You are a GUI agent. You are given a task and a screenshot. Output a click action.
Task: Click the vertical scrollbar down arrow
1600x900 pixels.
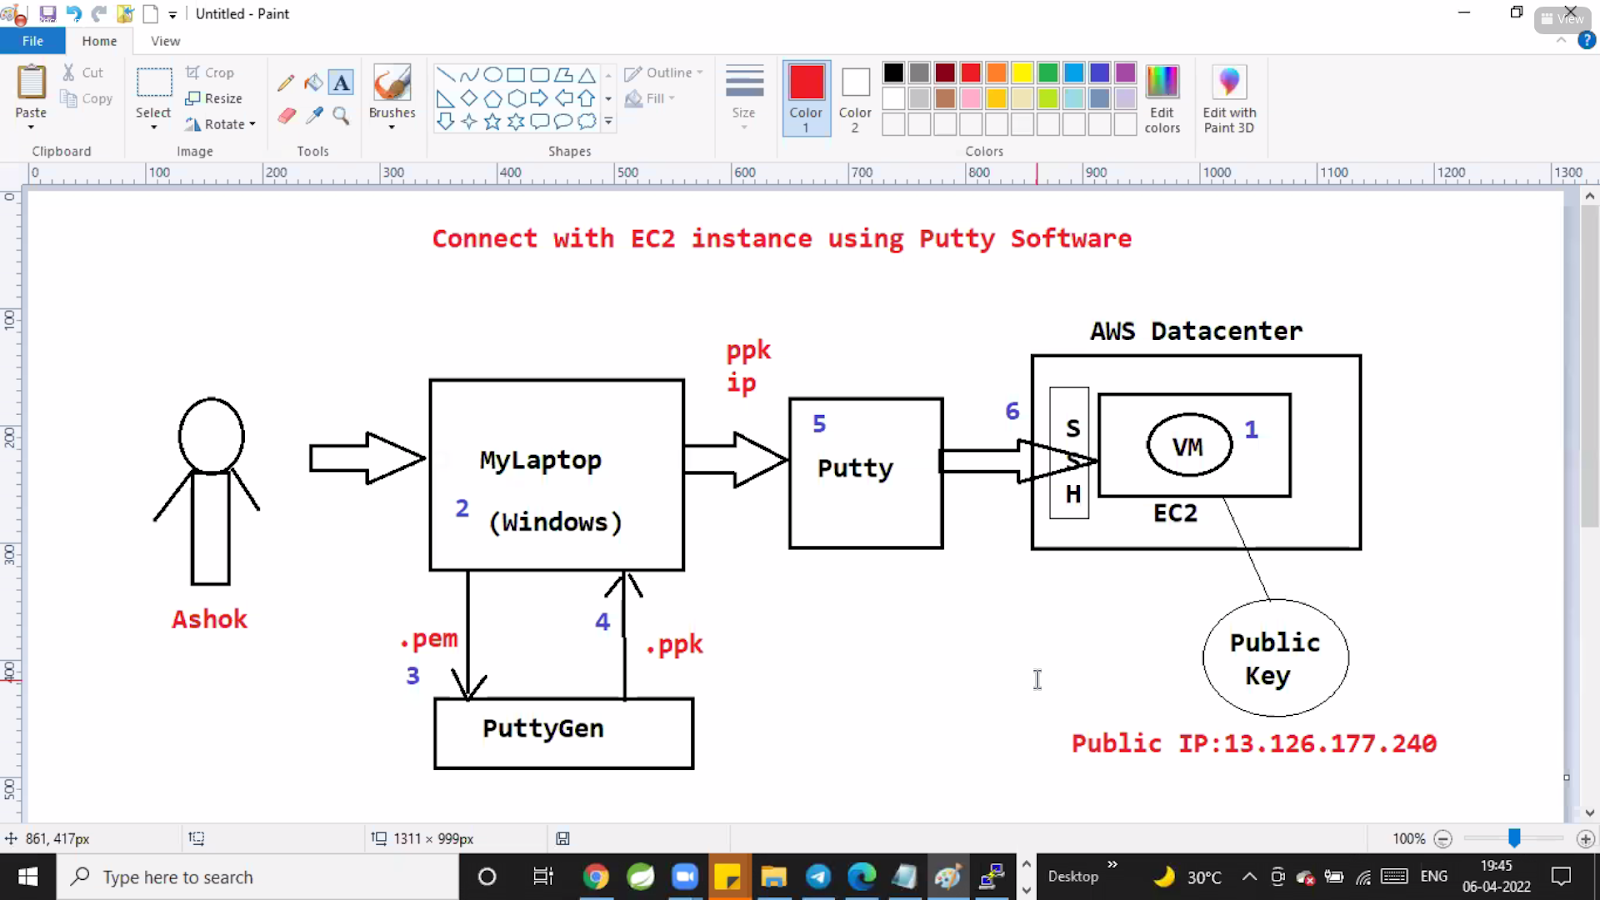[x=1589, y=813]
